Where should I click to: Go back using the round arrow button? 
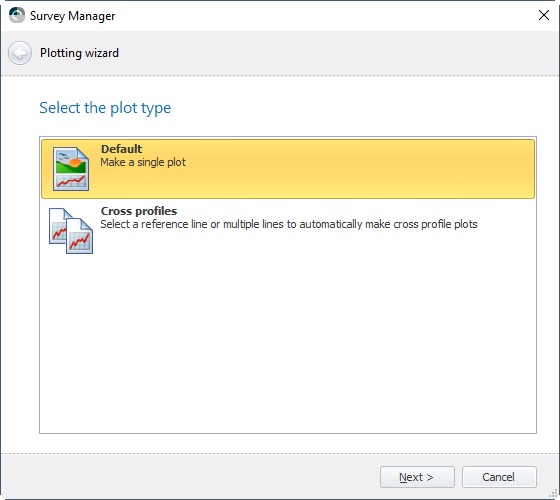point(20,53)
